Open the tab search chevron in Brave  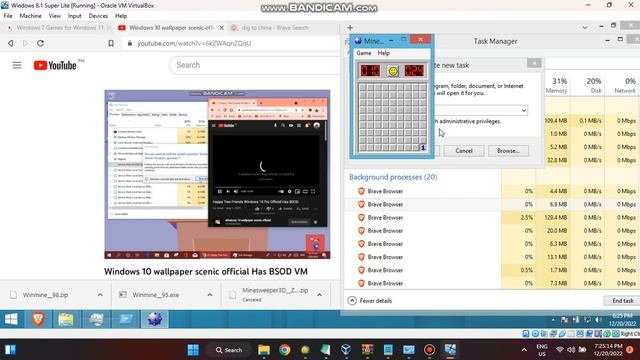click(x=585, y=28)
